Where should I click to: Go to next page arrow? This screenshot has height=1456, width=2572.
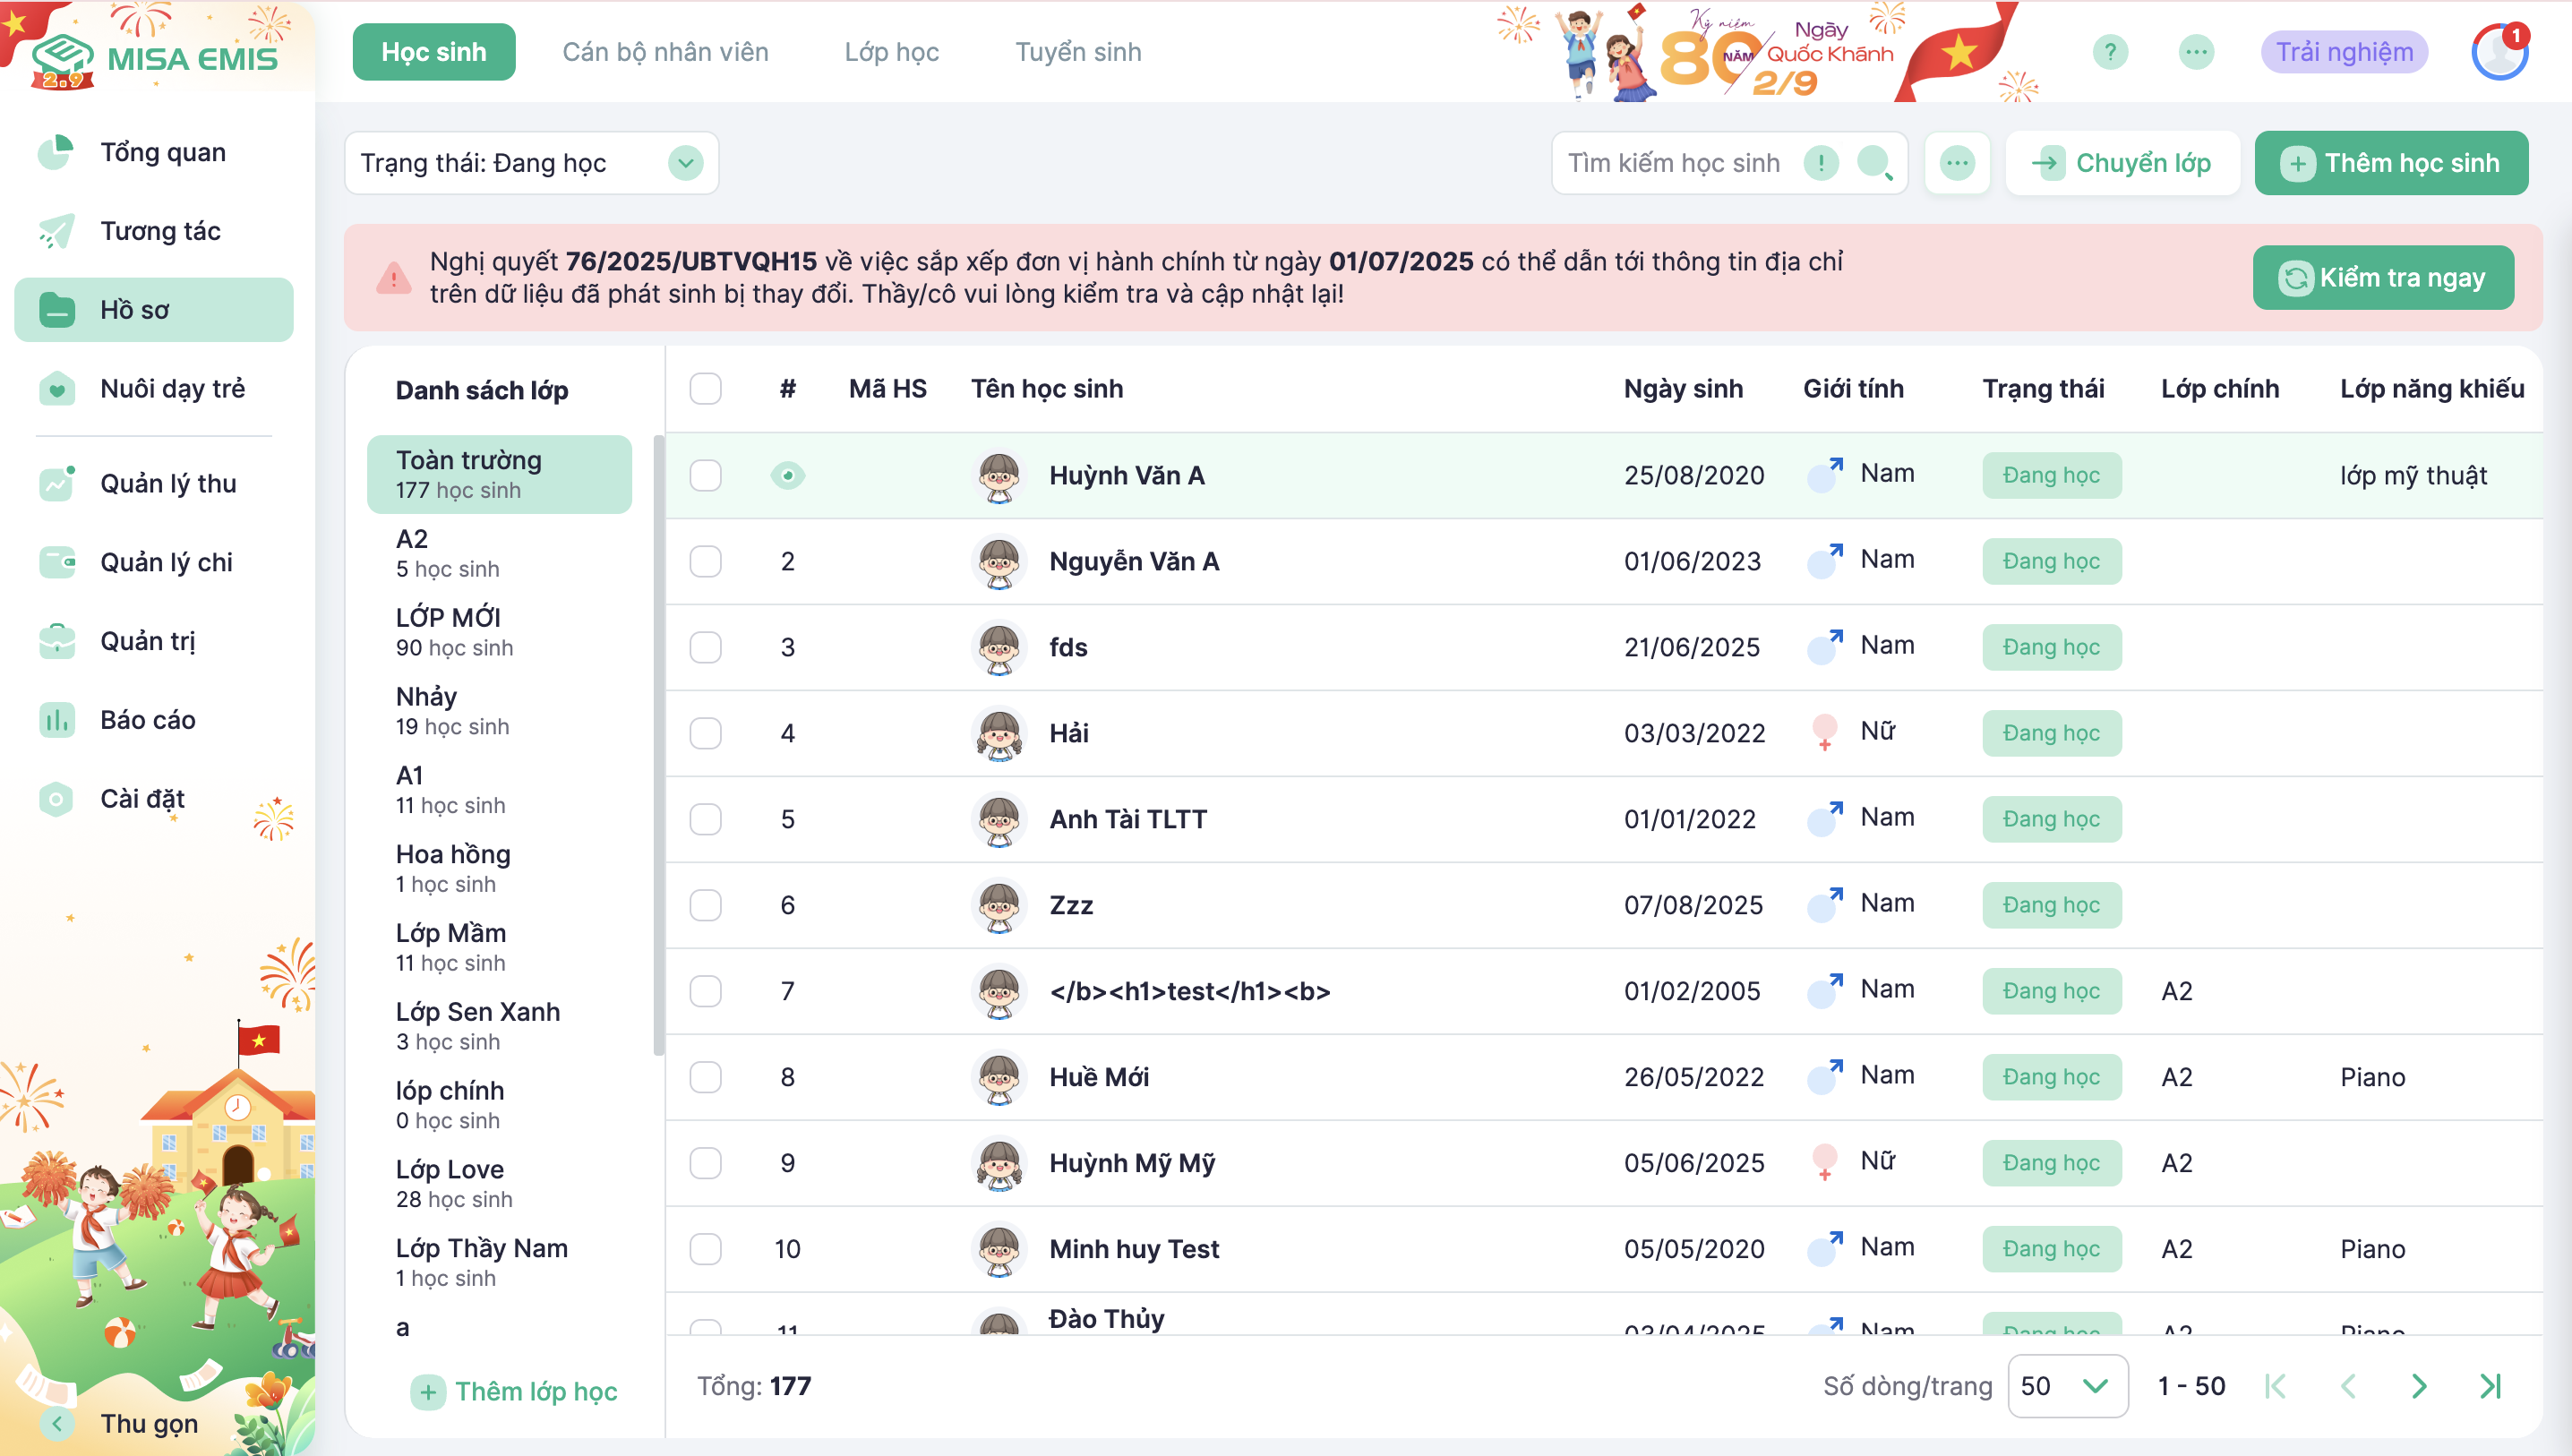[x=2418, y=1386]
